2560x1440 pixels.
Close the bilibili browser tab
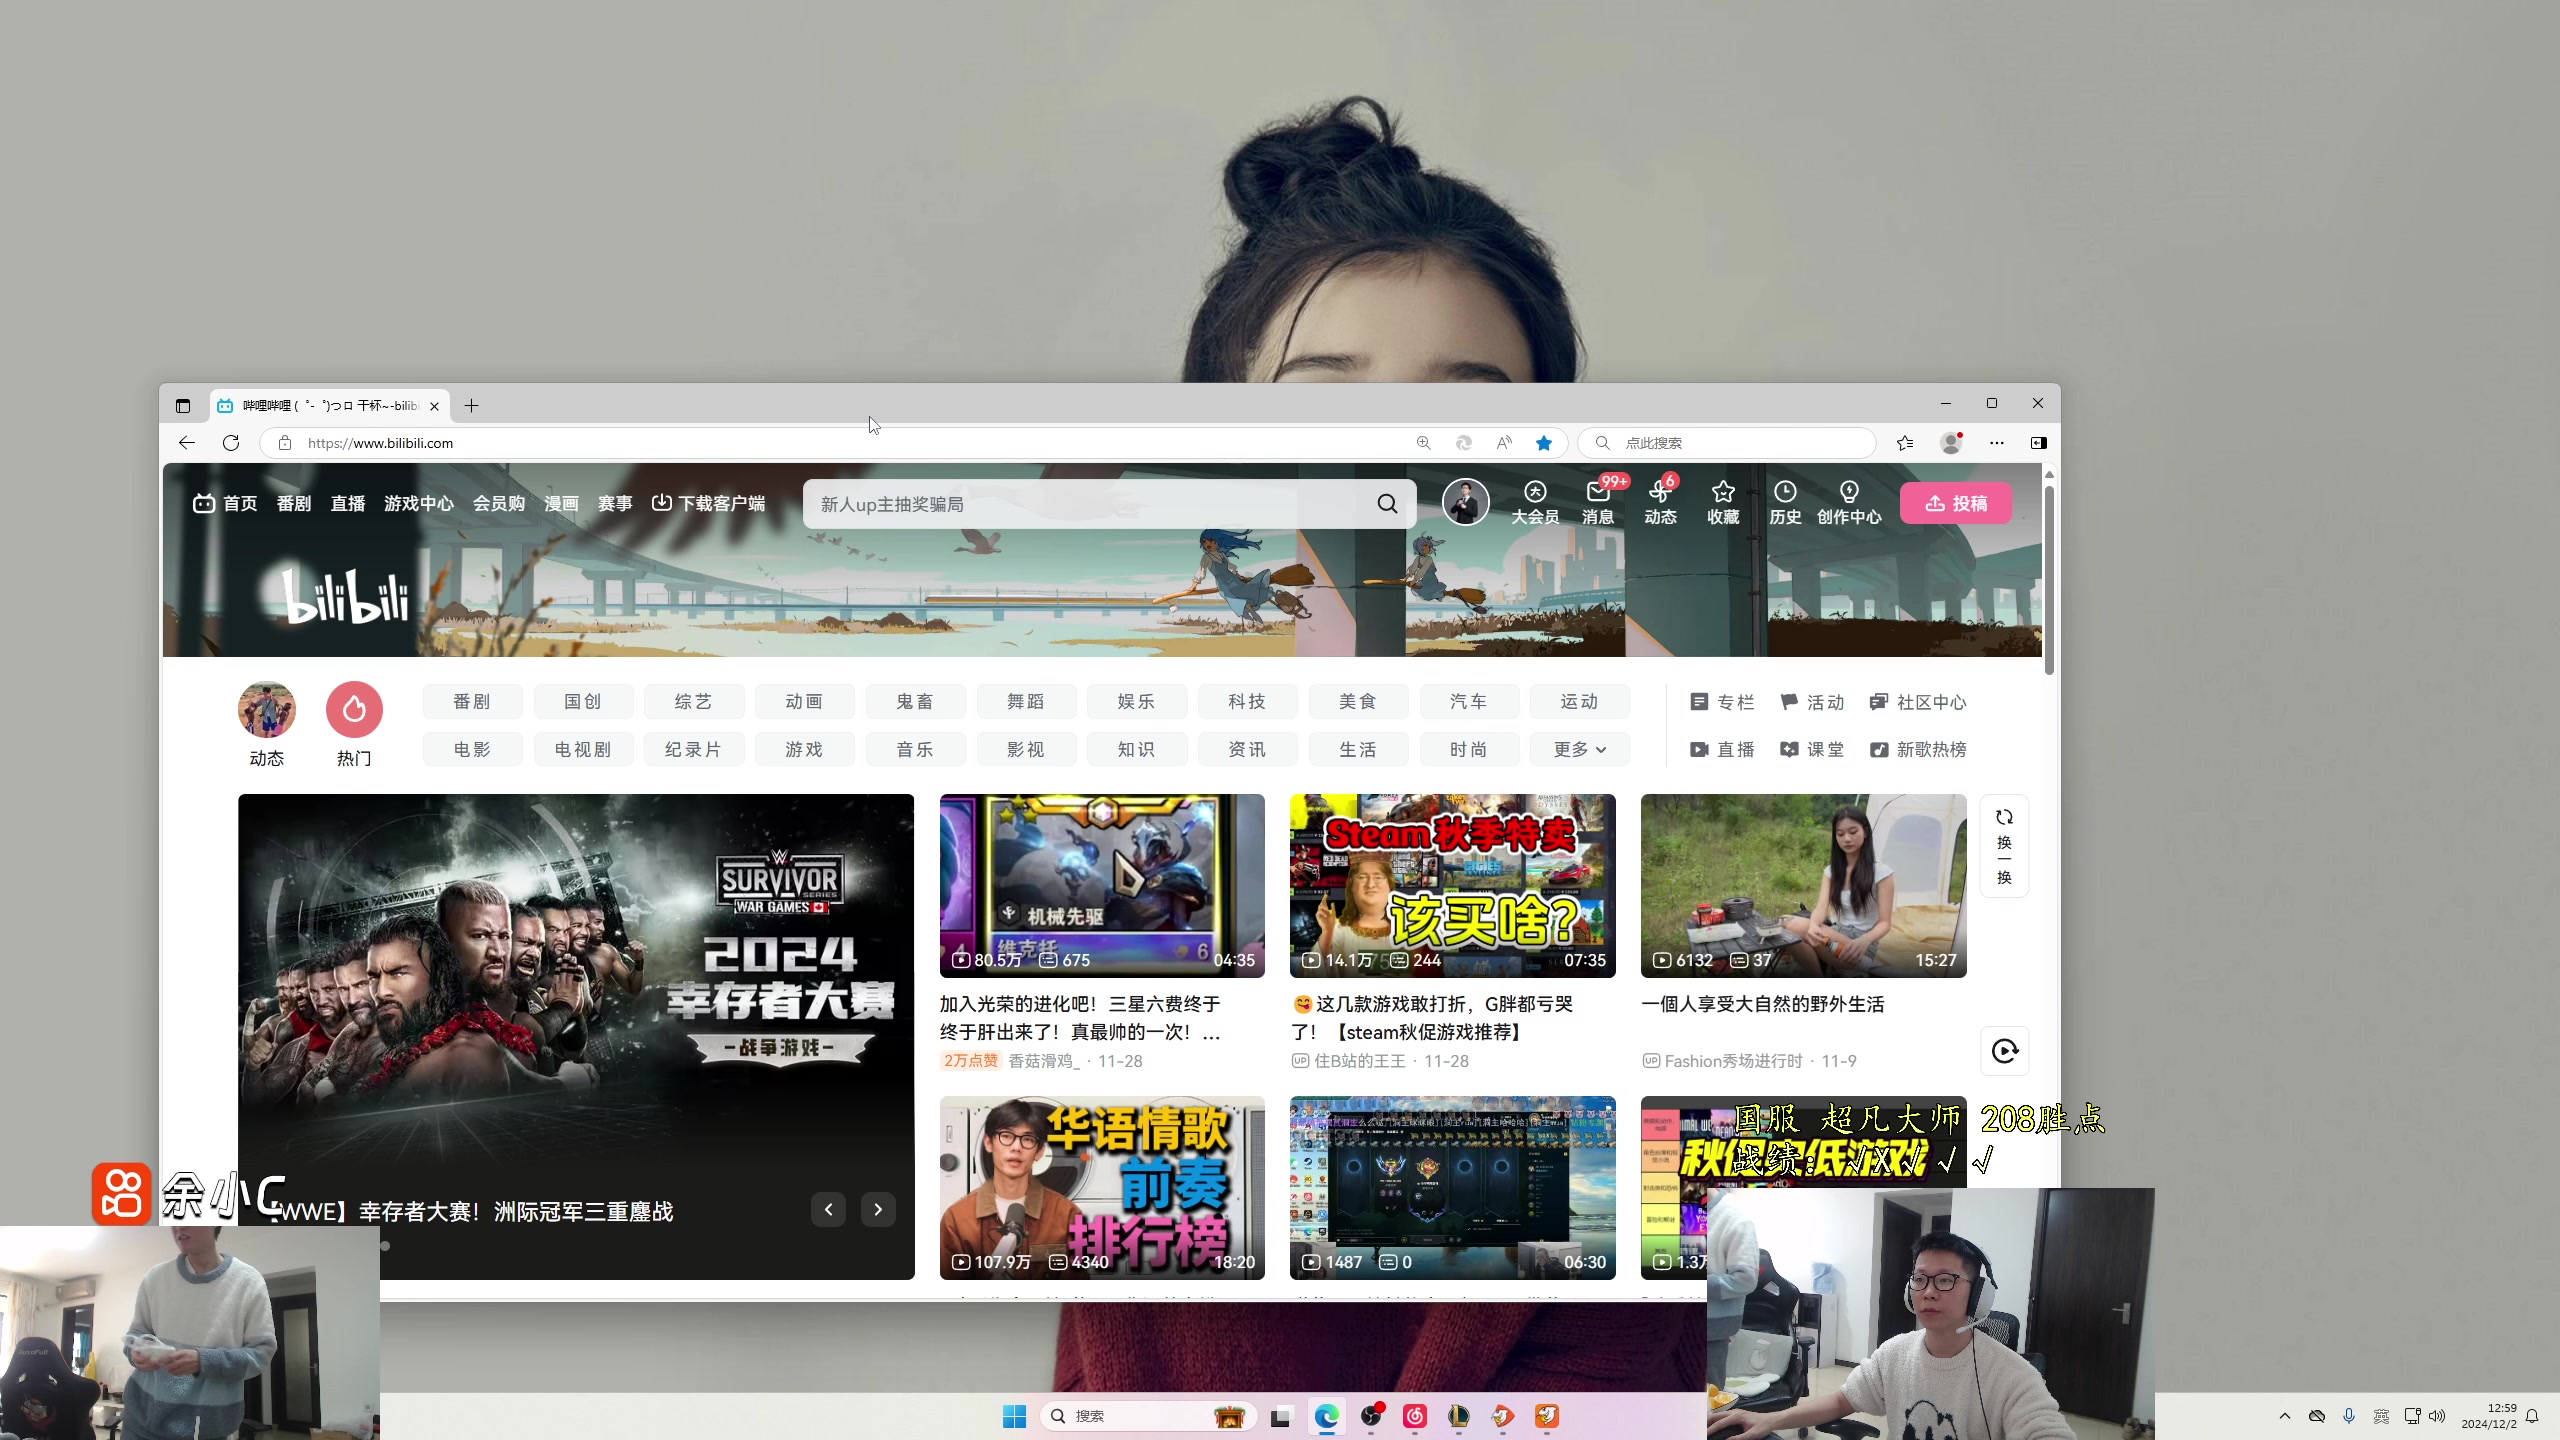point(434,406)
